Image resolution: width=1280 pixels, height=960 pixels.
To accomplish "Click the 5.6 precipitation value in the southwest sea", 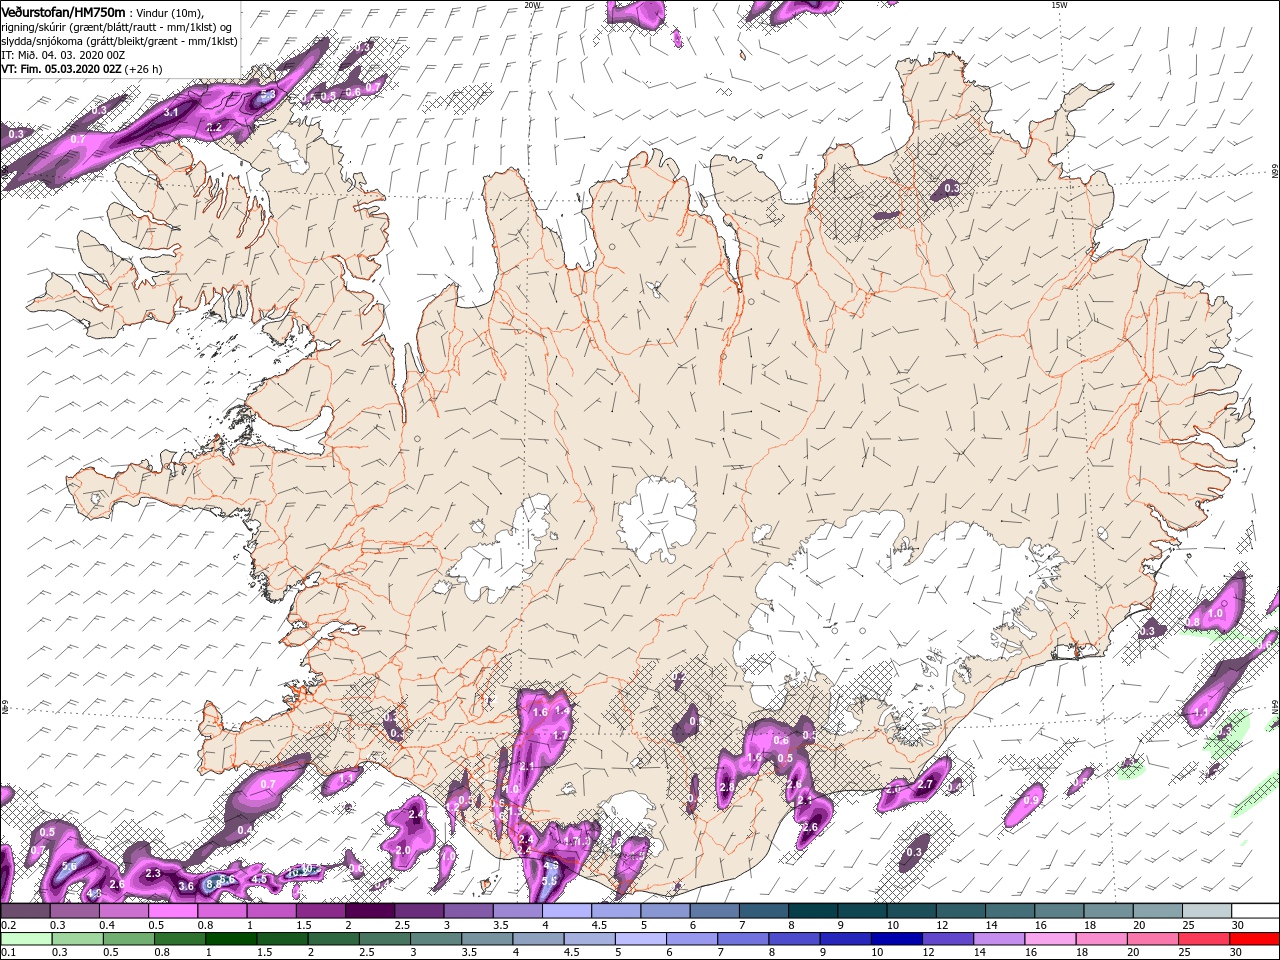I will (69, 866).
